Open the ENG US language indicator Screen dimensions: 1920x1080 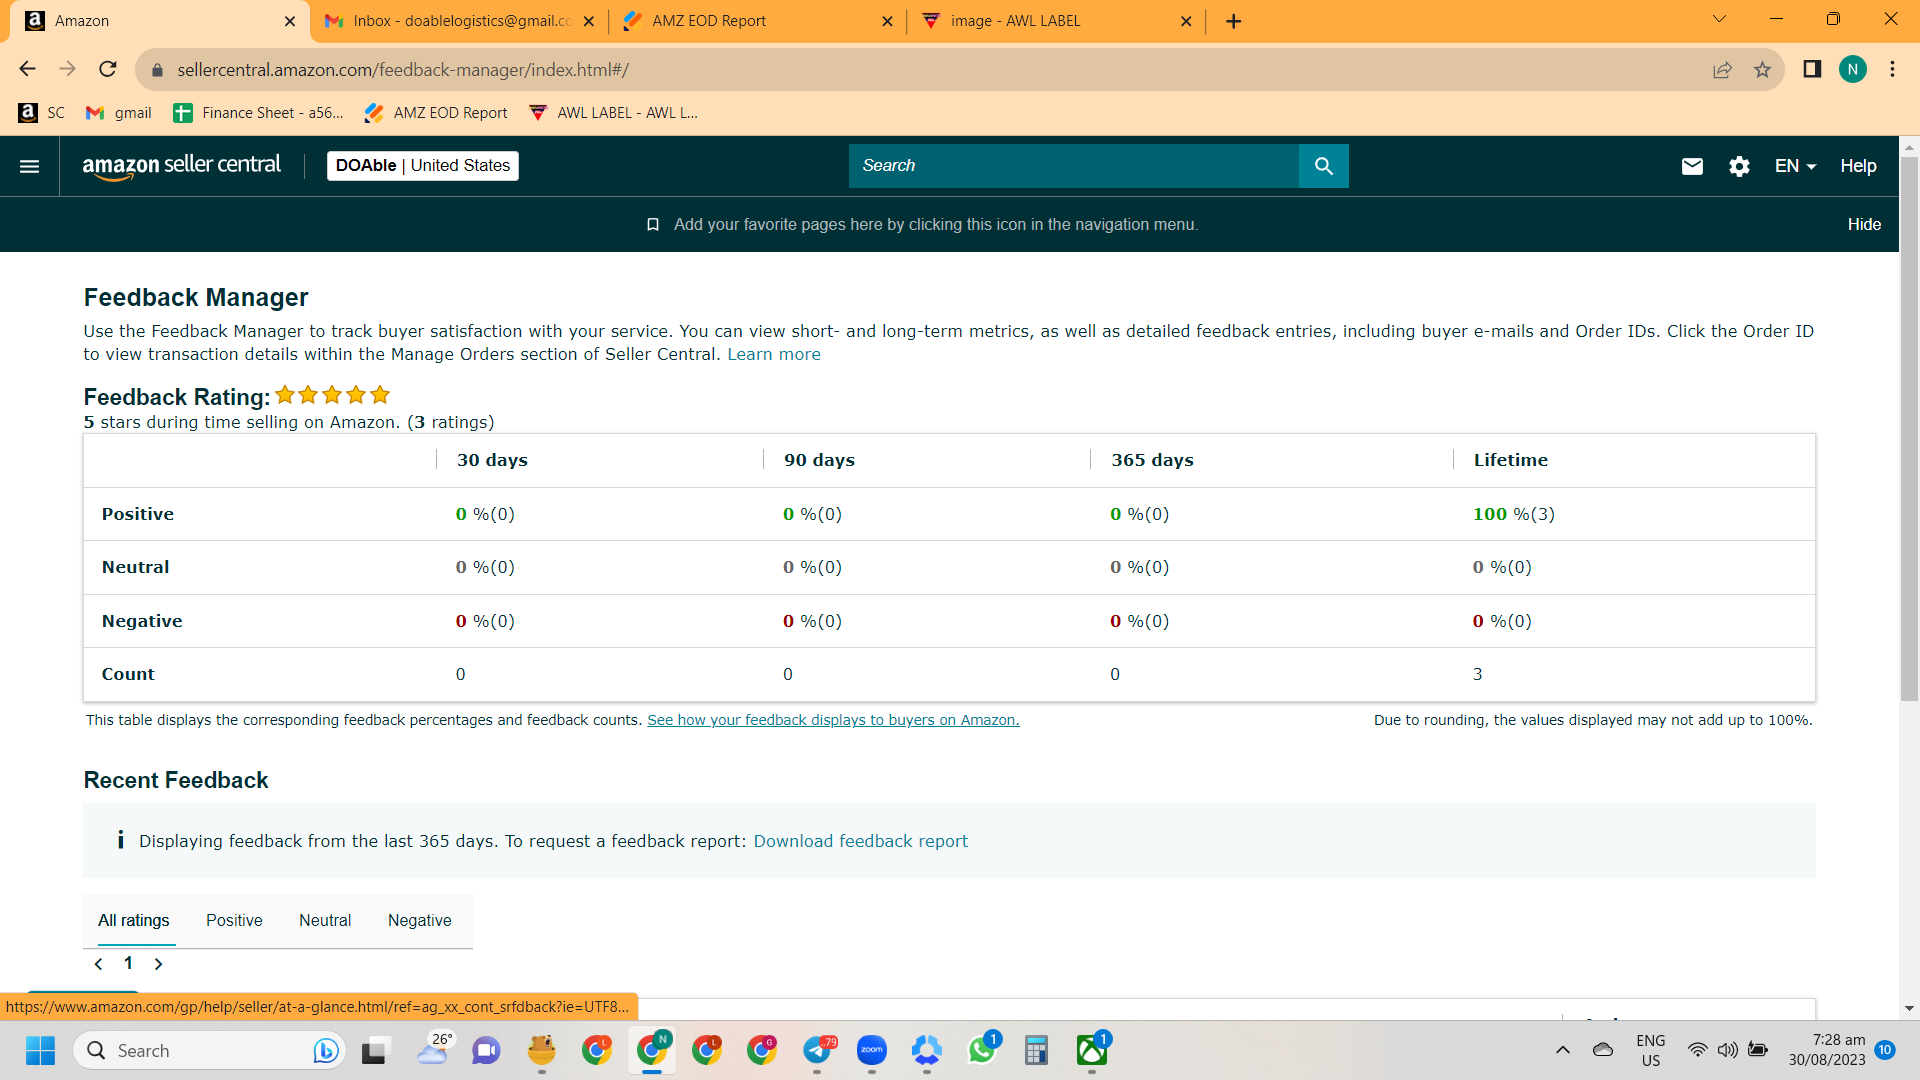[1651, 1050]
